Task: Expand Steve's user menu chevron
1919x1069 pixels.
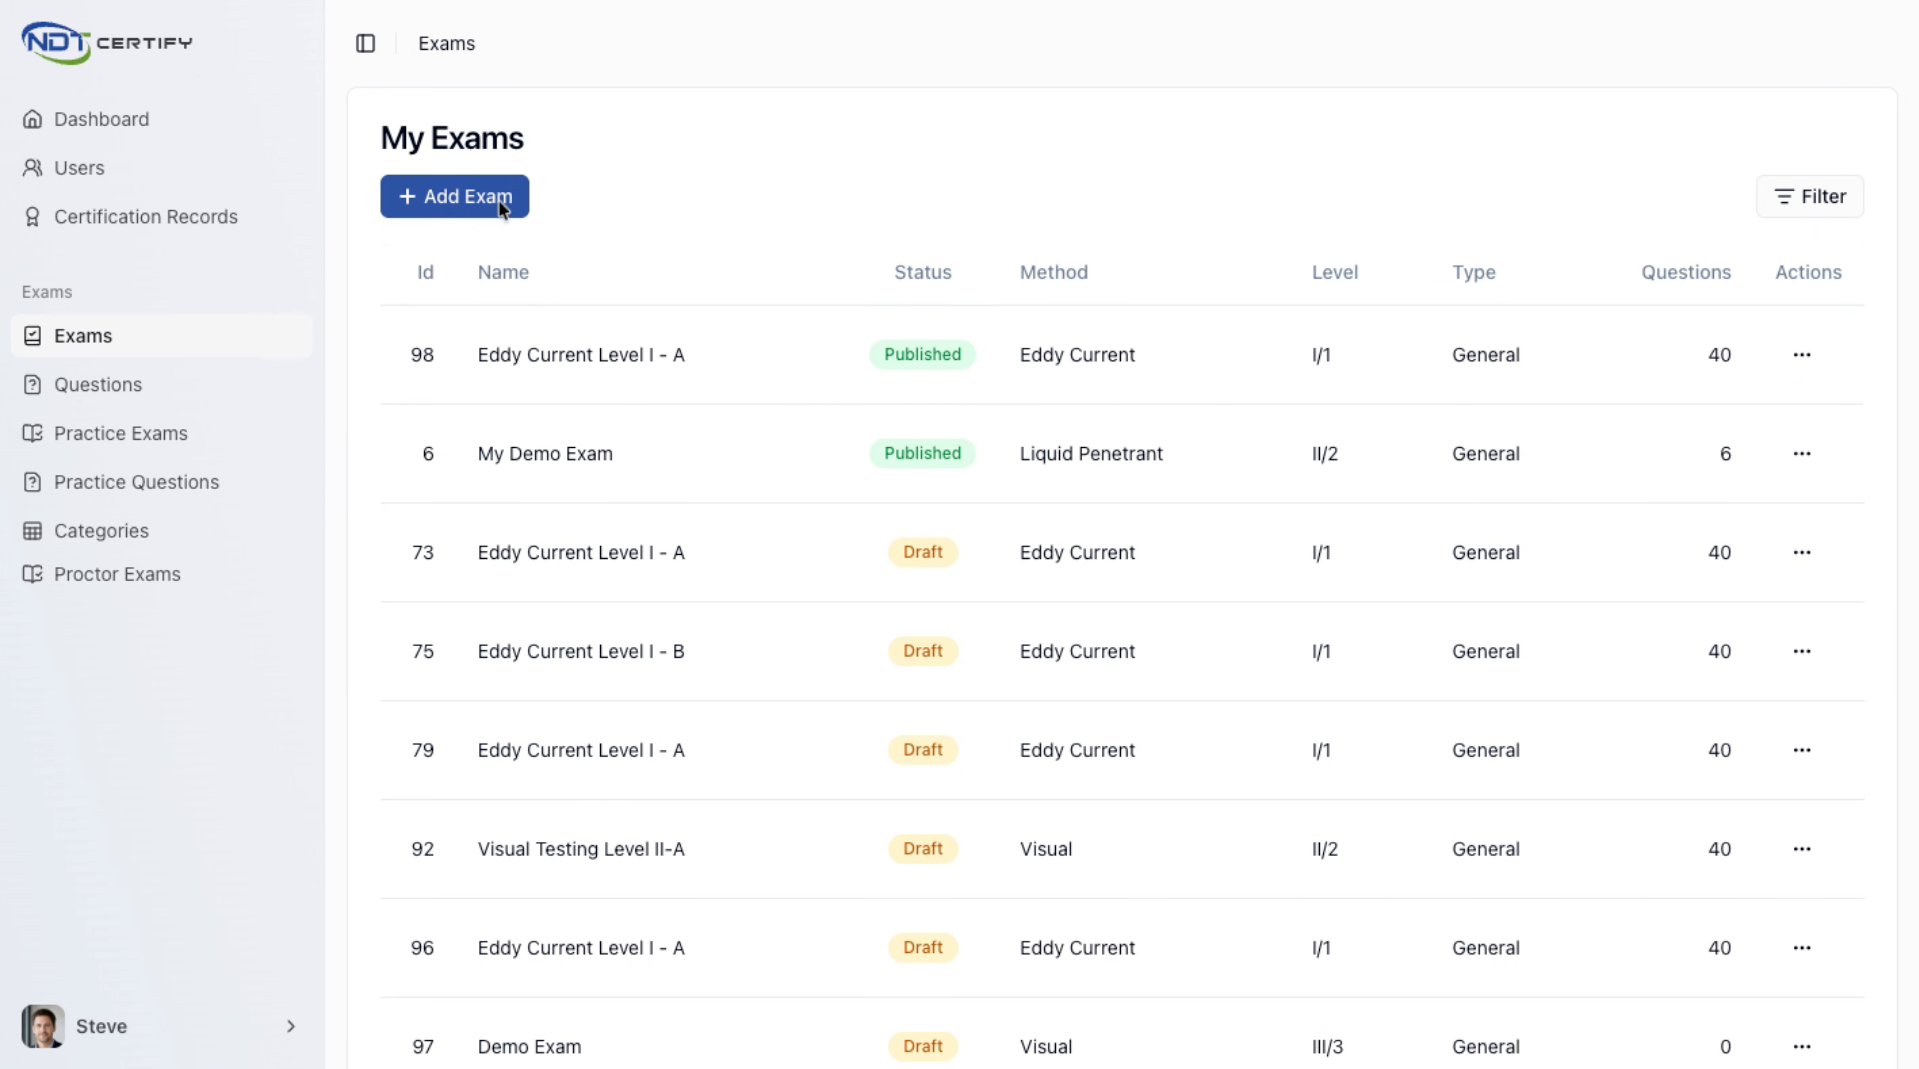Action: point(290,1026)
